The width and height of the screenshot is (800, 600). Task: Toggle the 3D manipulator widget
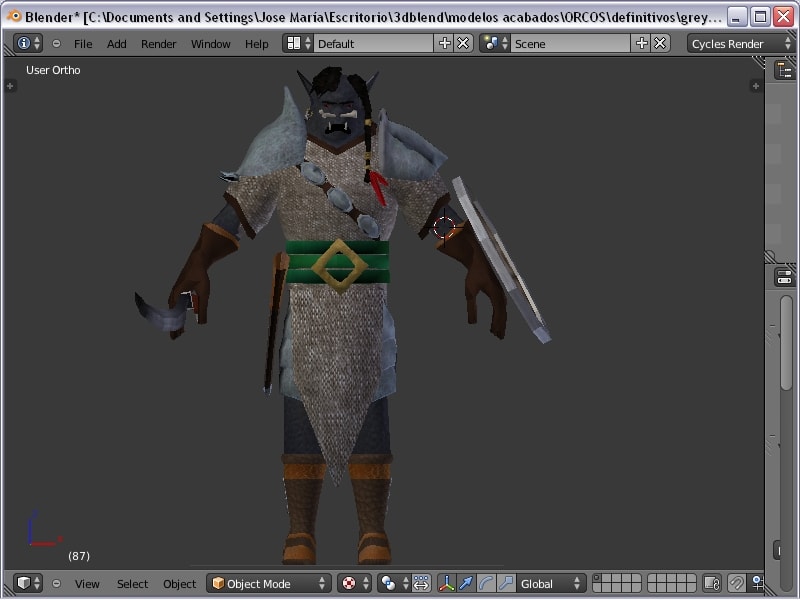(446, 583)
